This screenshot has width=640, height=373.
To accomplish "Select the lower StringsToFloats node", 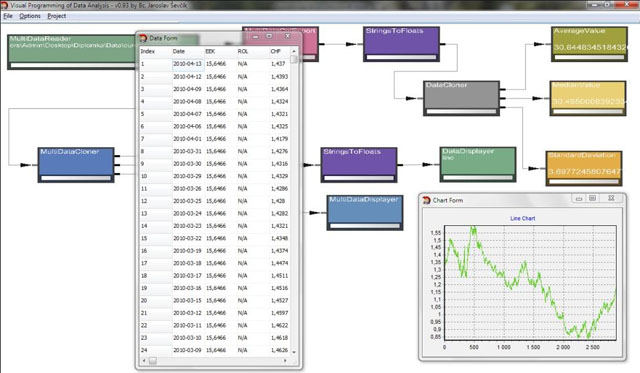I will (359, 165).
